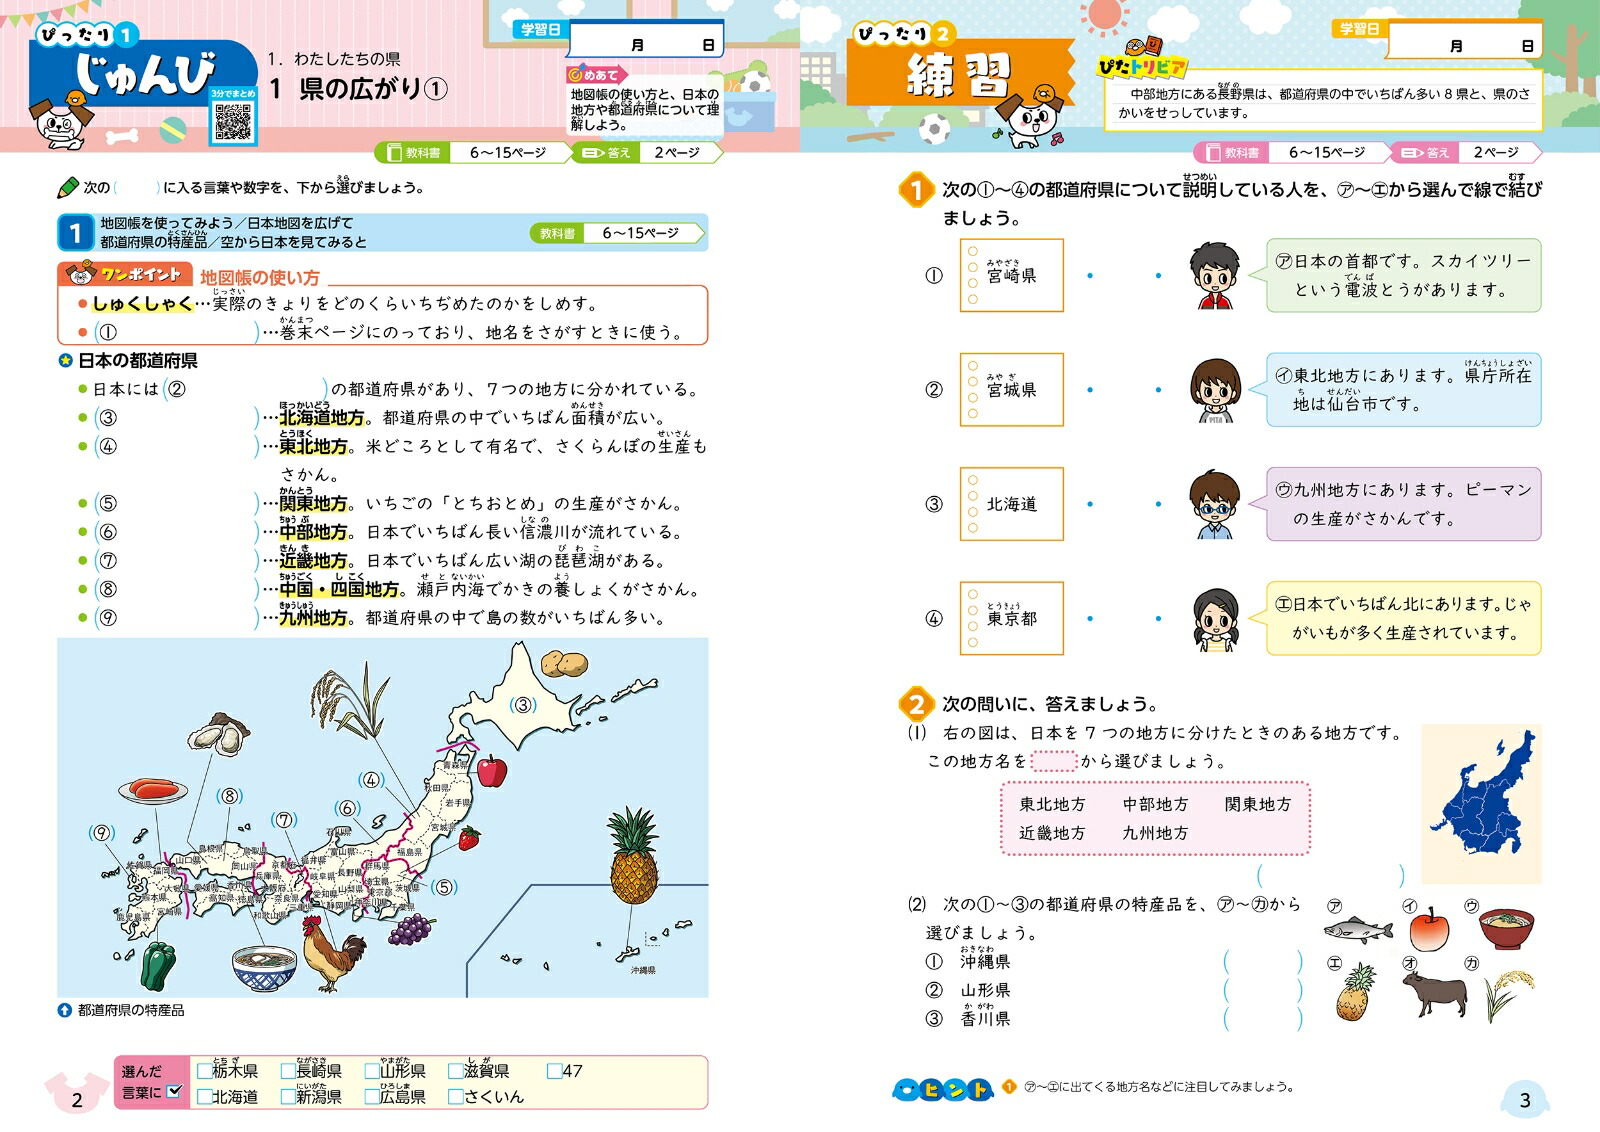Click the blank ① in the しゅくしゃく box
Screen dimensions: 1600x1132
tap(176, 332)
